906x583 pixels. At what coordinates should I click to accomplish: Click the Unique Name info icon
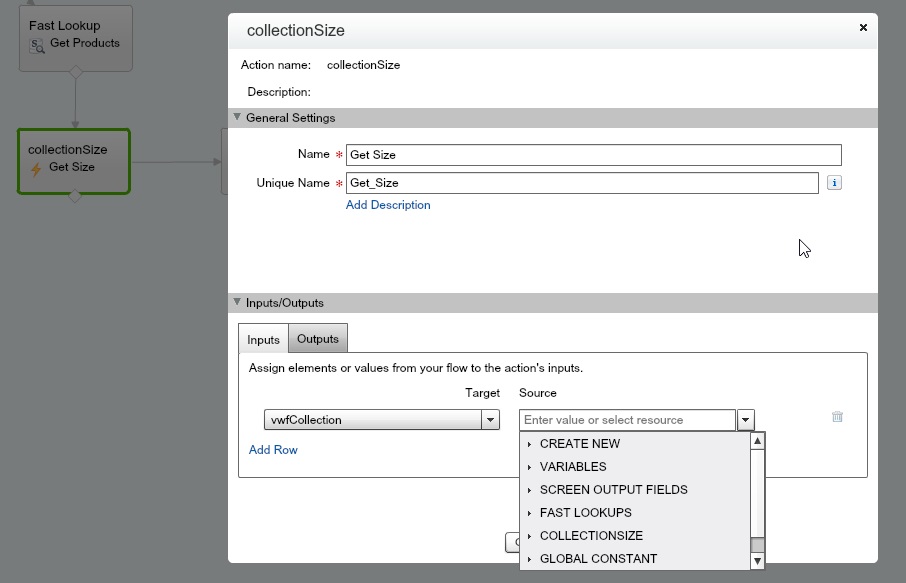point(834,183)
